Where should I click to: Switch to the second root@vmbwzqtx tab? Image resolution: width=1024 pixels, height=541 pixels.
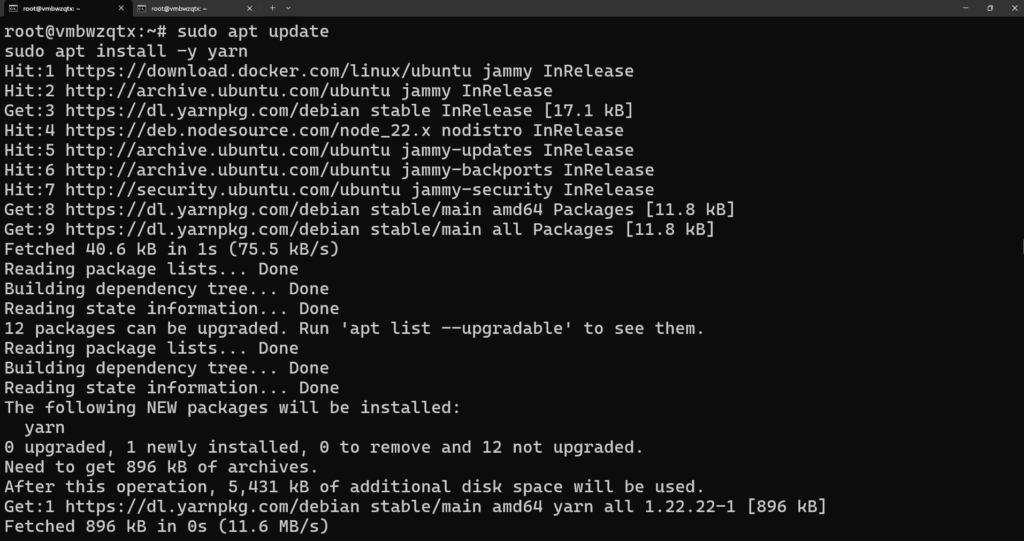point(195,8)
